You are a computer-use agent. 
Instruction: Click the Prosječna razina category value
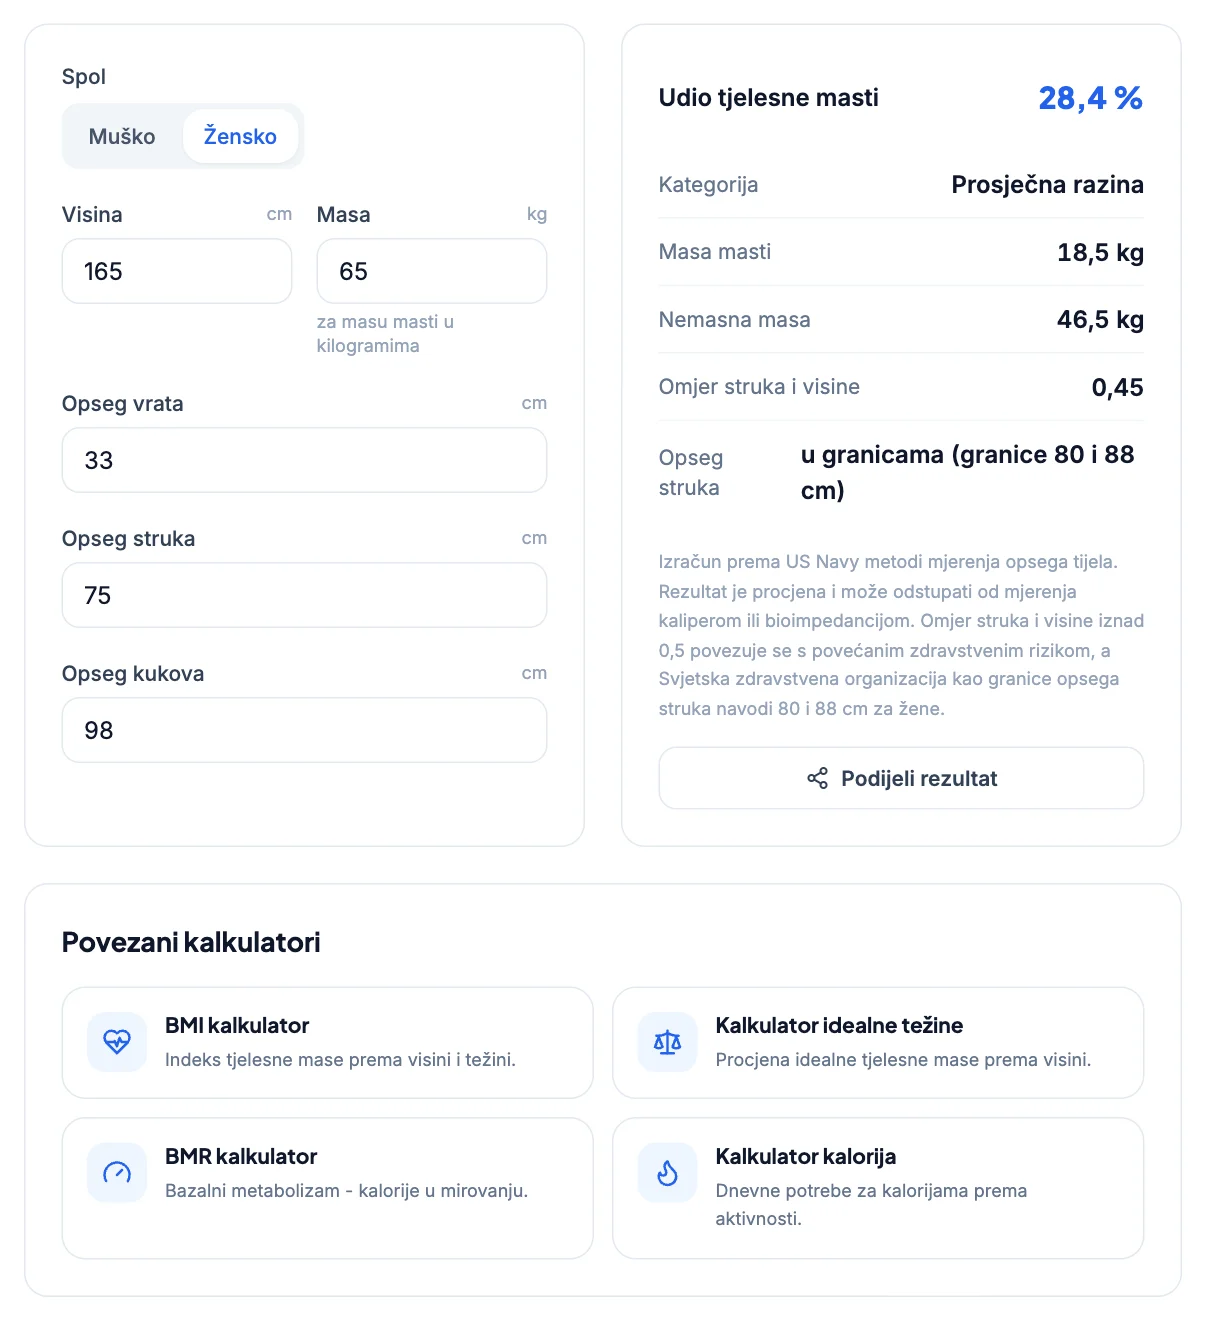[x=1047, y=185]
